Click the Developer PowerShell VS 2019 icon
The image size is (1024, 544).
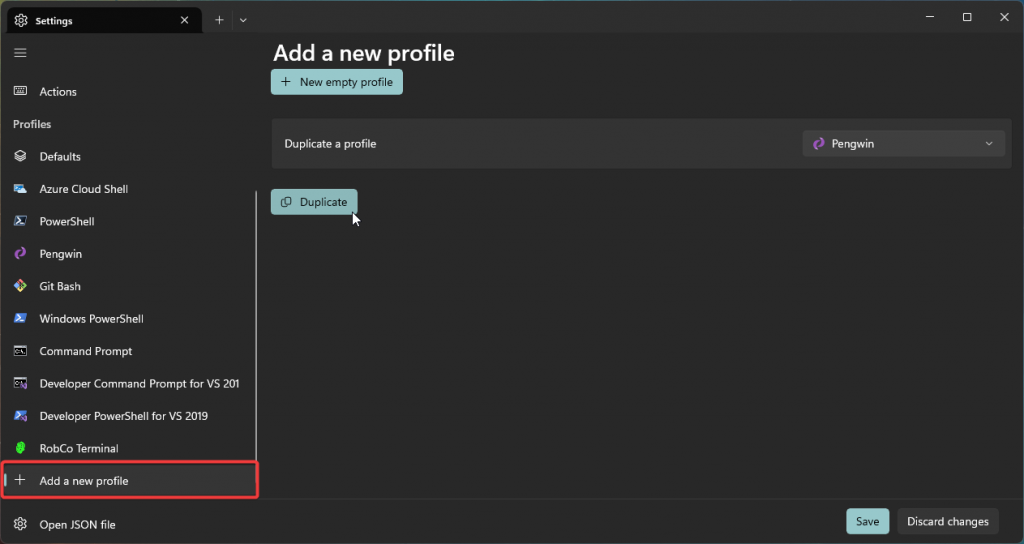pos(20,416)
